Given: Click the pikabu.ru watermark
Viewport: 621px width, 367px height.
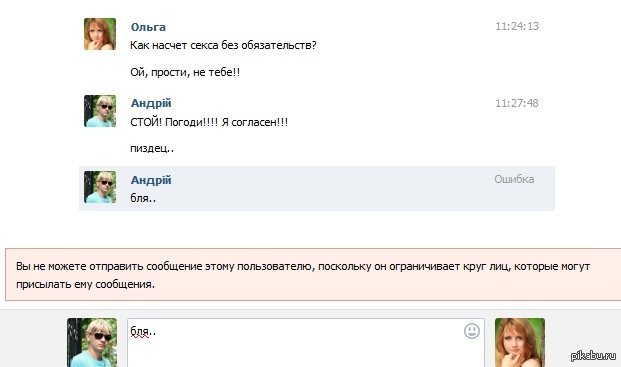Looking at the screenshot, I should [593, 355].
